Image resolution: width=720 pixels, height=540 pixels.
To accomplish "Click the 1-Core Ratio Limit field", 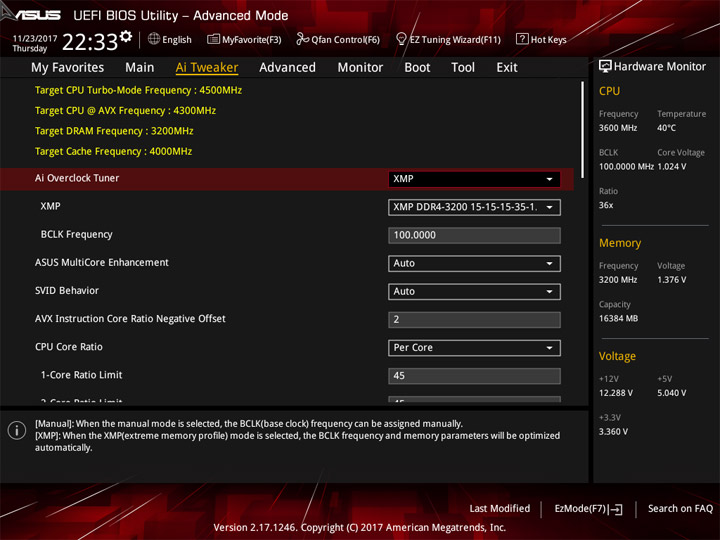I will coord(474,376).
